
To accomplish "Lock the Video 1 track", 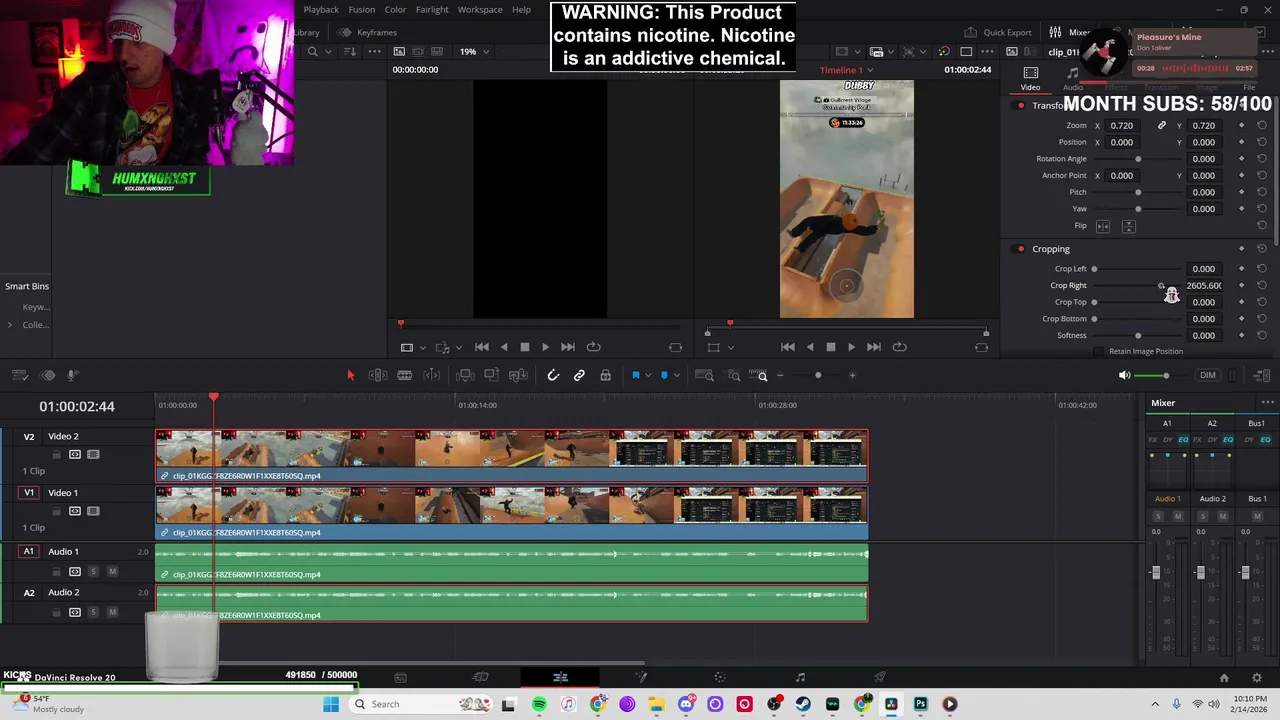I will pos(57,511).
